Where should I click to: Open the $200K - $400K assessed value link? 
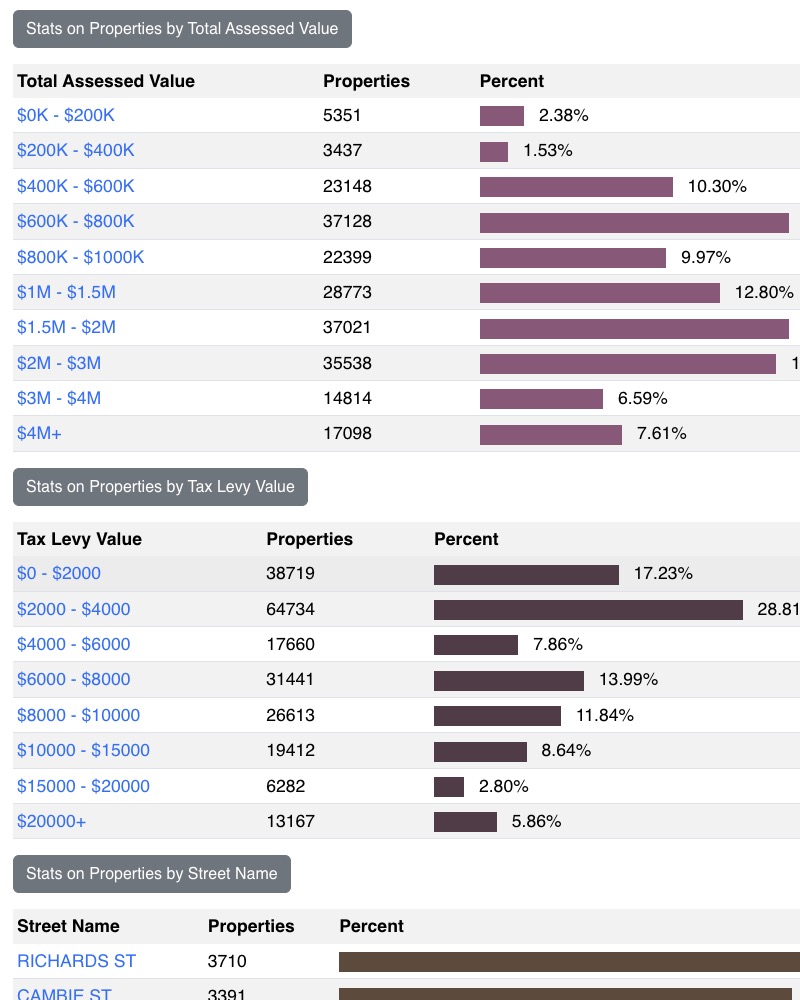pos(75,150)
